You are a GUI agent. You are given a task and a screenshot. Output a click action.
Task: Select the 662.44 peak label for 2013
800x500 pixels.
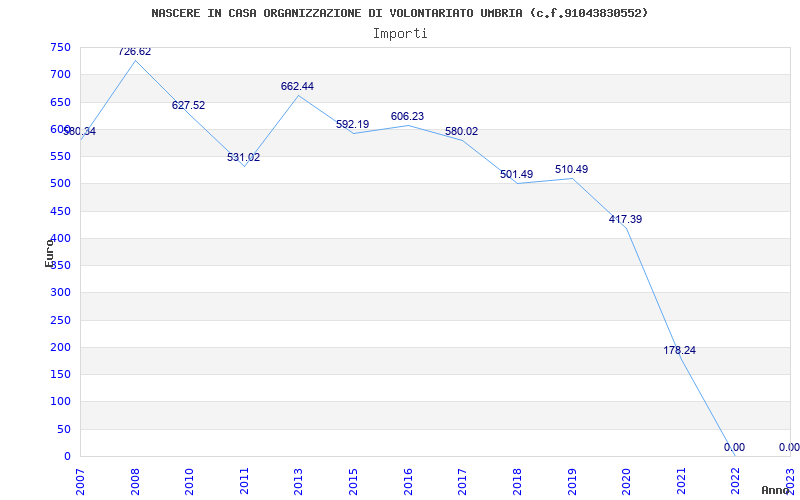pos(297,86)
